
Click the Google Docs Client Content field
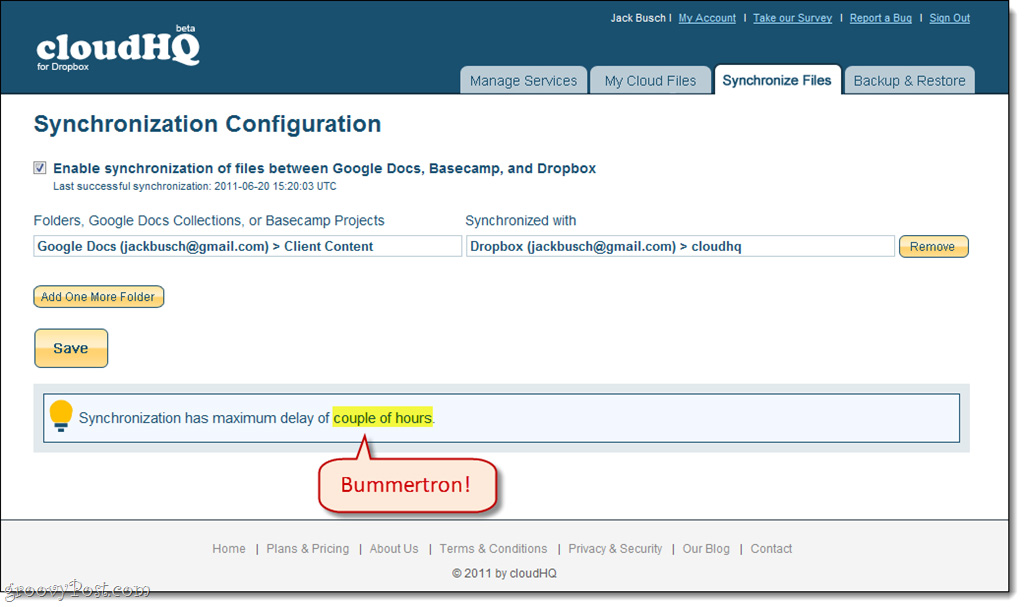pyautogui.click(x=247, y=246)
